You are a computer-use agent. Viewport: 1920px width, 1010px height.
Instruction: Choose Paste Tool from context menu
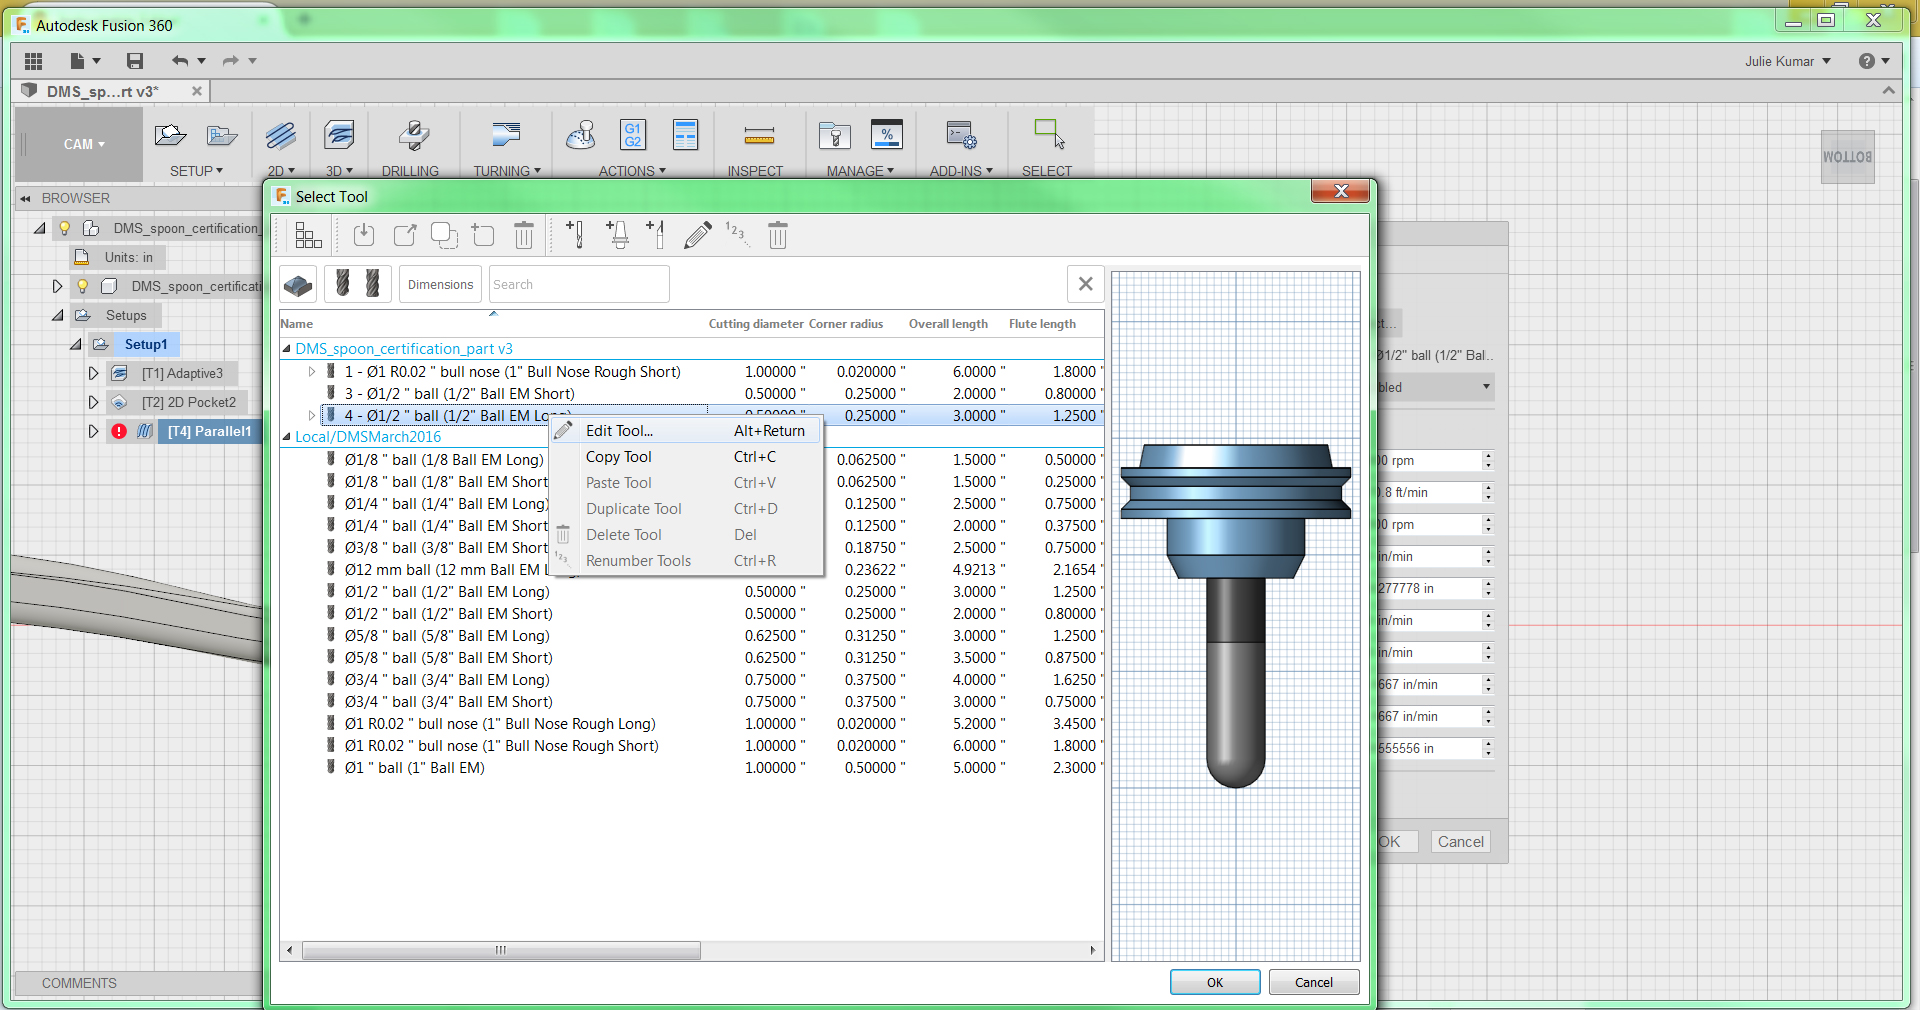686,483
